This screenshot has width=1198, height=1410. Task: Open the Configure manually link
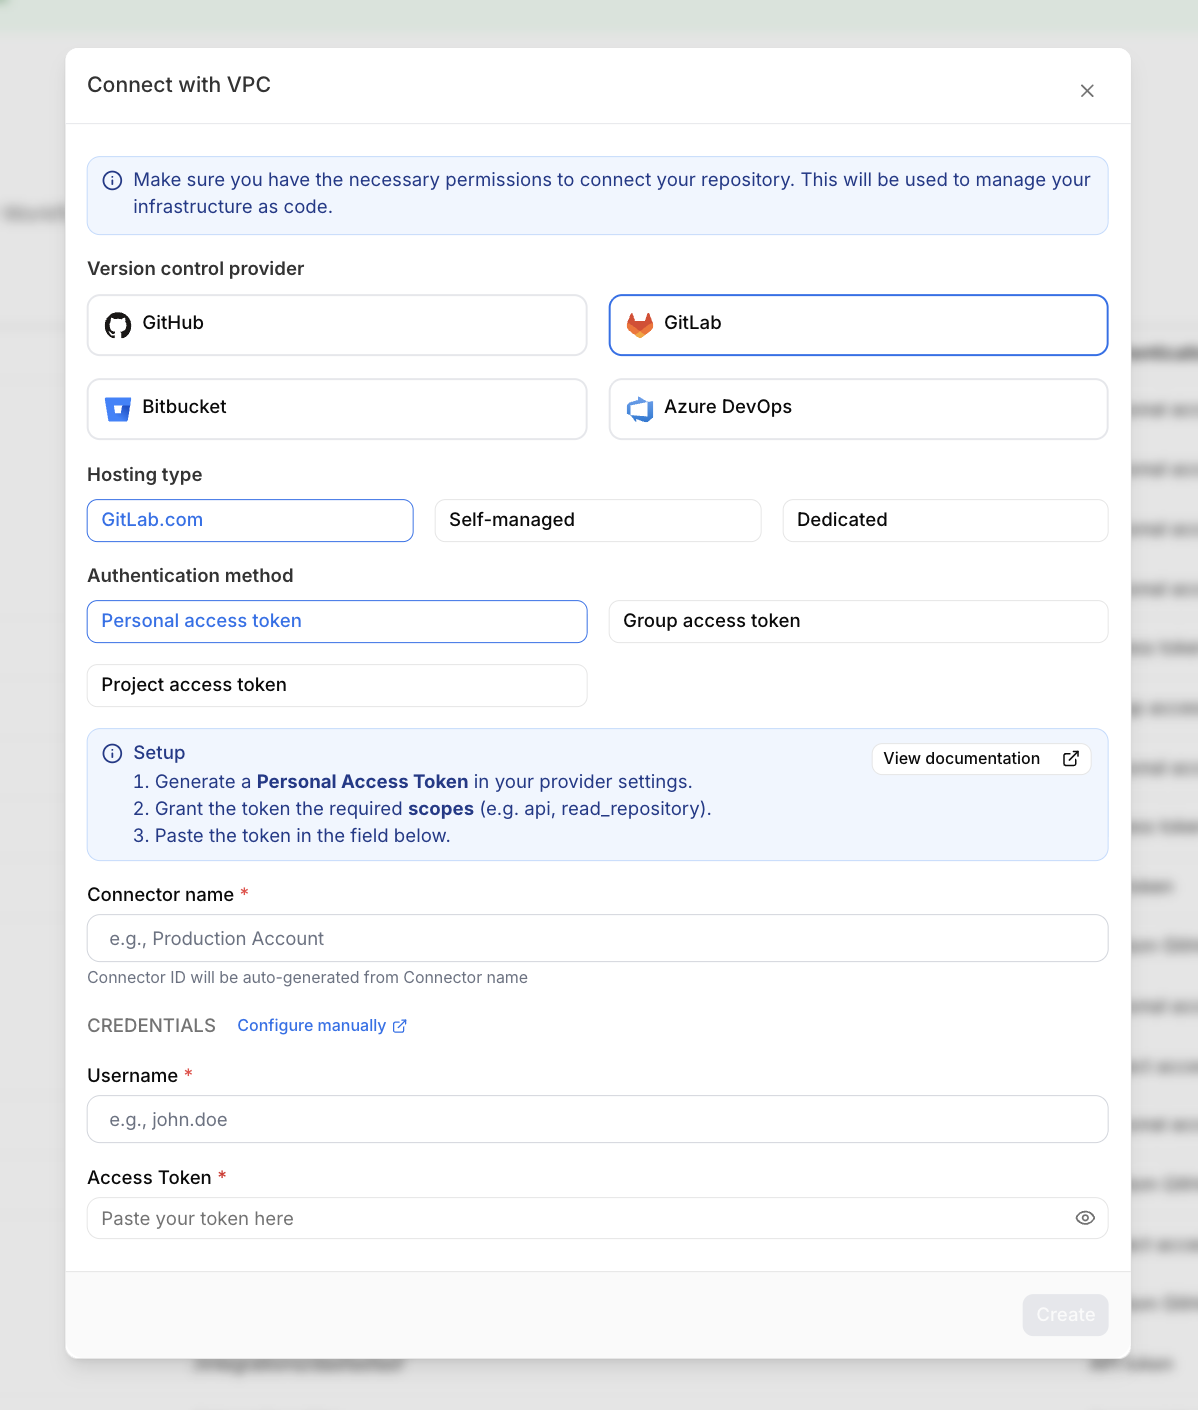[x=322, y=1026]
